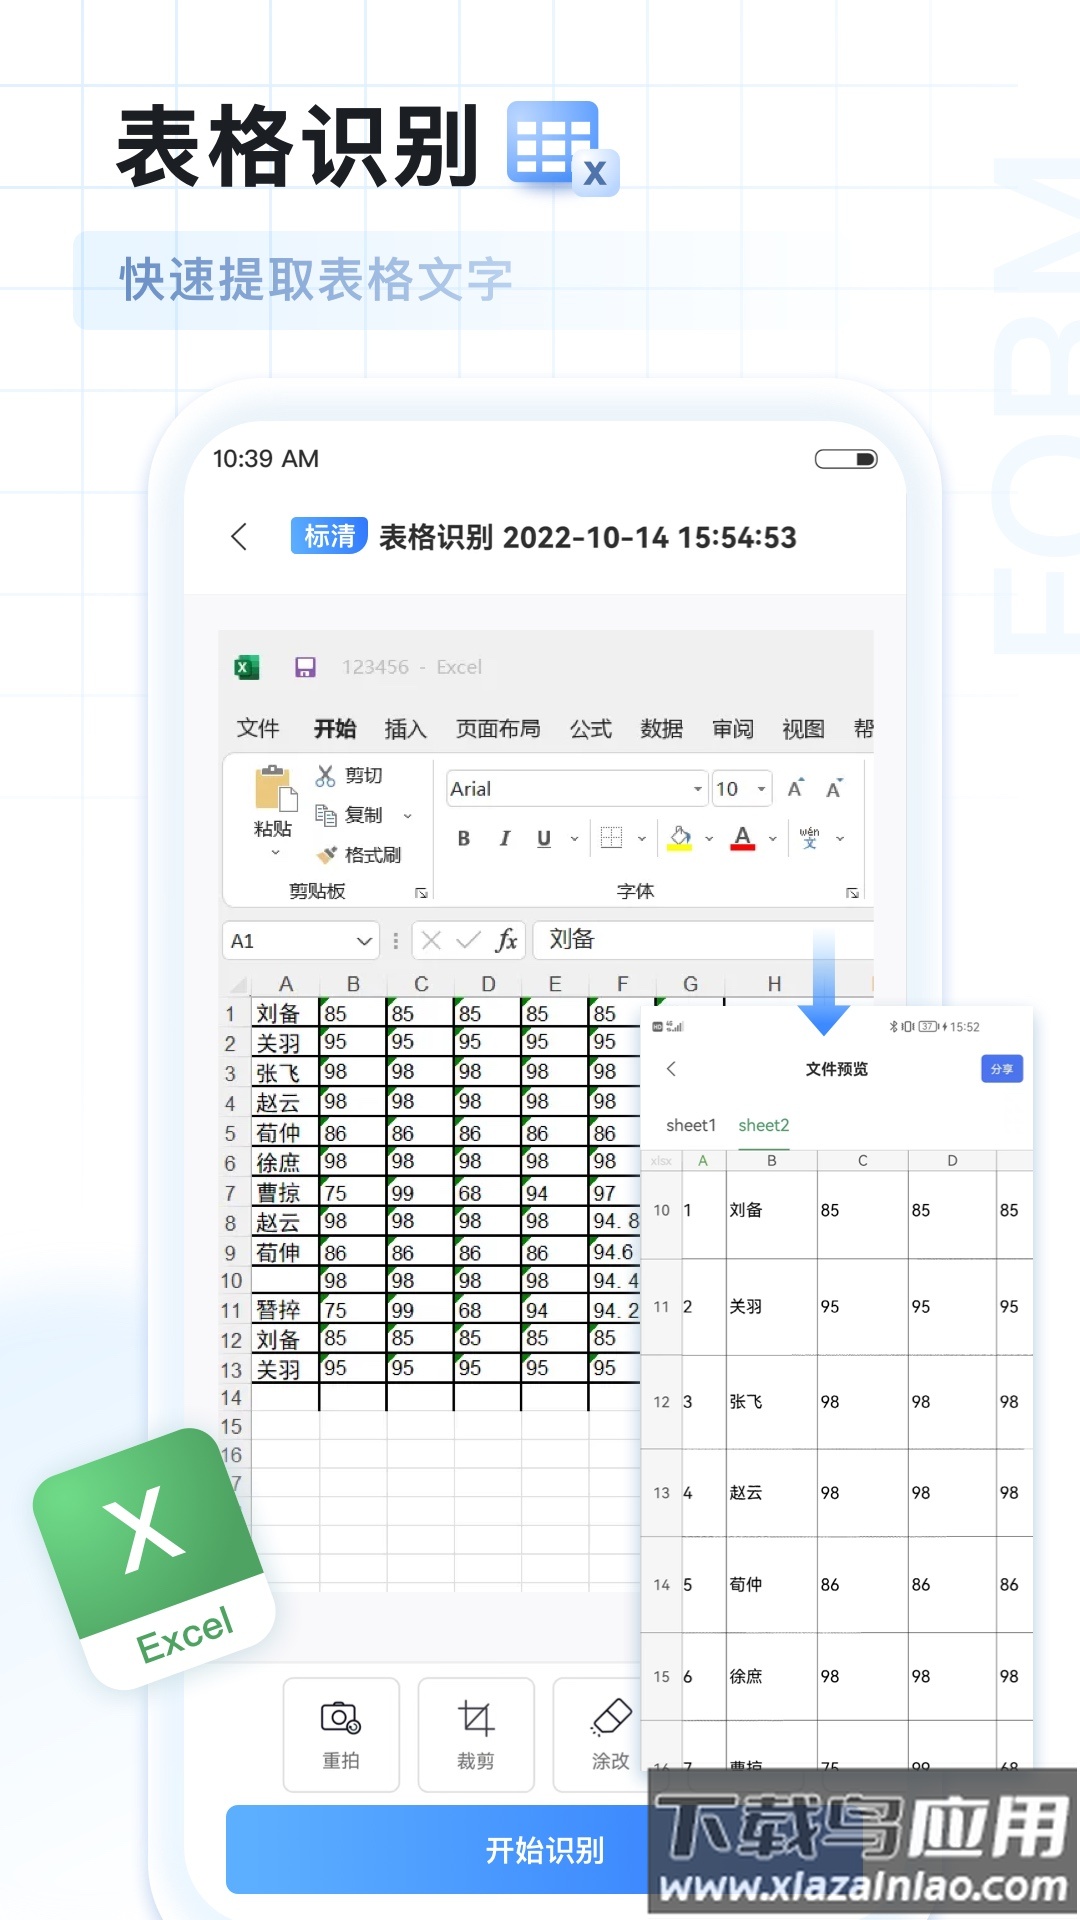Viewport: 1080px width, 1920px height.
Task: Click the 复制 copy icon
Action: tap(325, 815)
